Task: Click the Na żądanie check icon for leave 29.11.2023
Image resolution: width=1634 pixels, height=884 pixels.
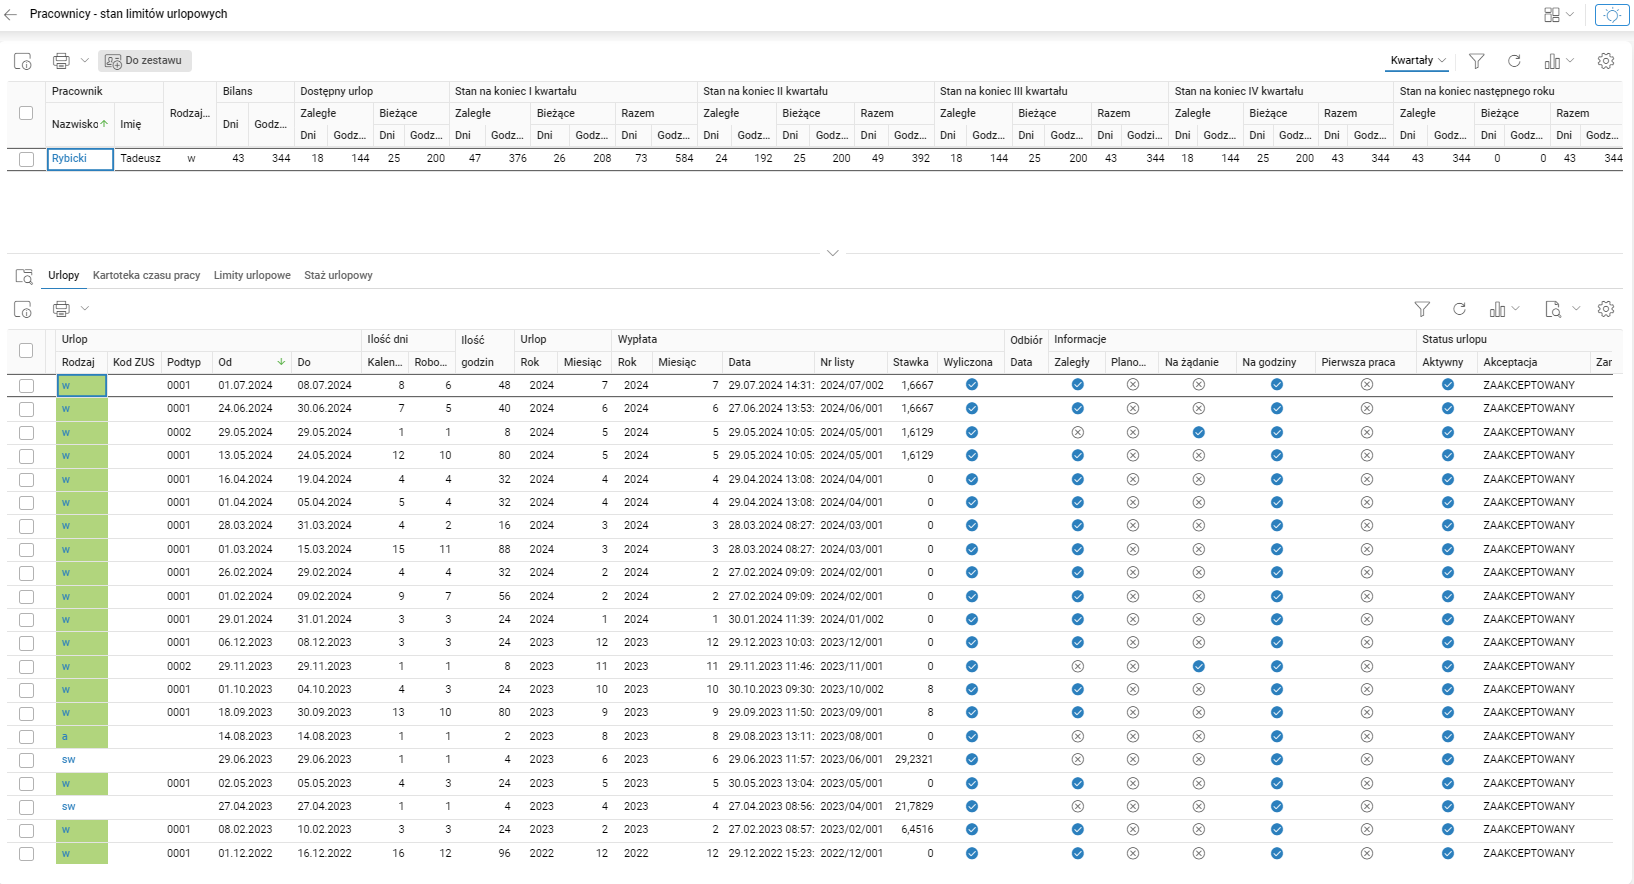Action: pos(1199,666)
